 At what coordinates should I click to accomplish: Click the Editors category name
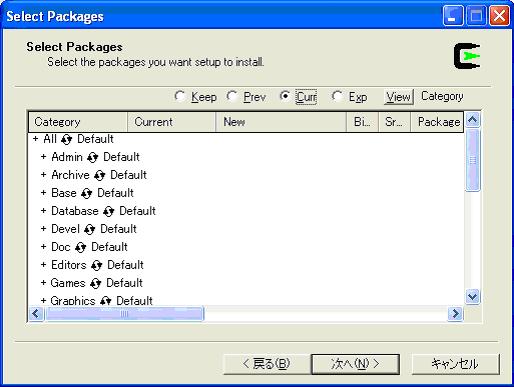coord(69,265)
